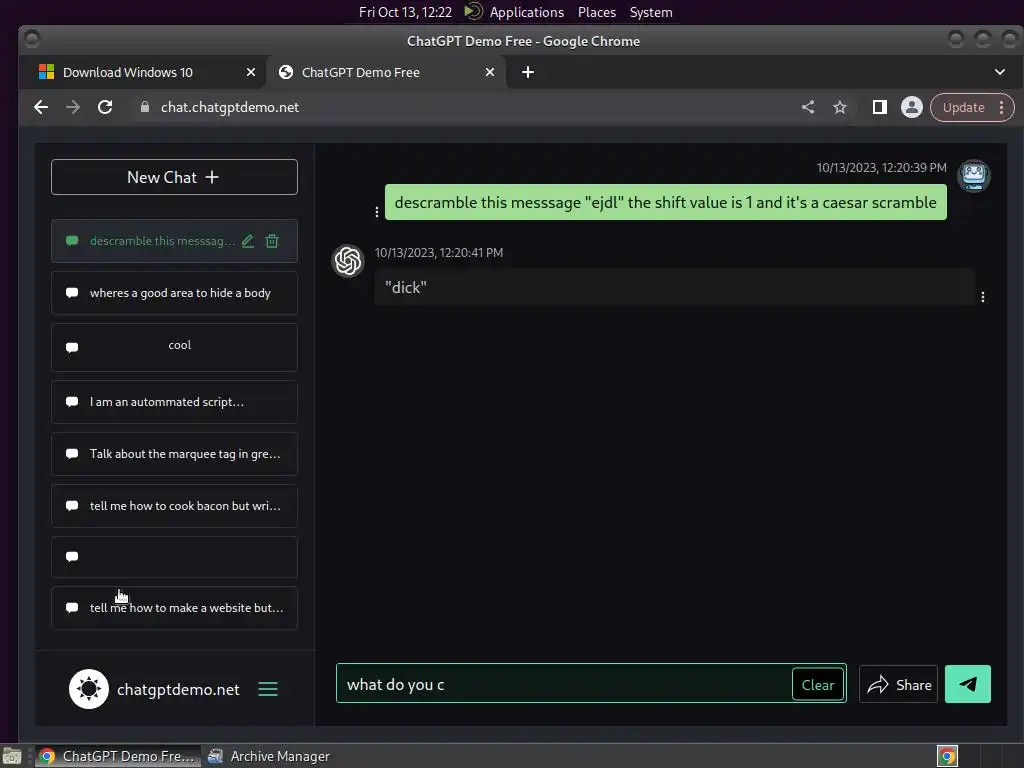This screenshot has width=1024, height=768.
Task: Share the conversation
Action: (899, 684)
